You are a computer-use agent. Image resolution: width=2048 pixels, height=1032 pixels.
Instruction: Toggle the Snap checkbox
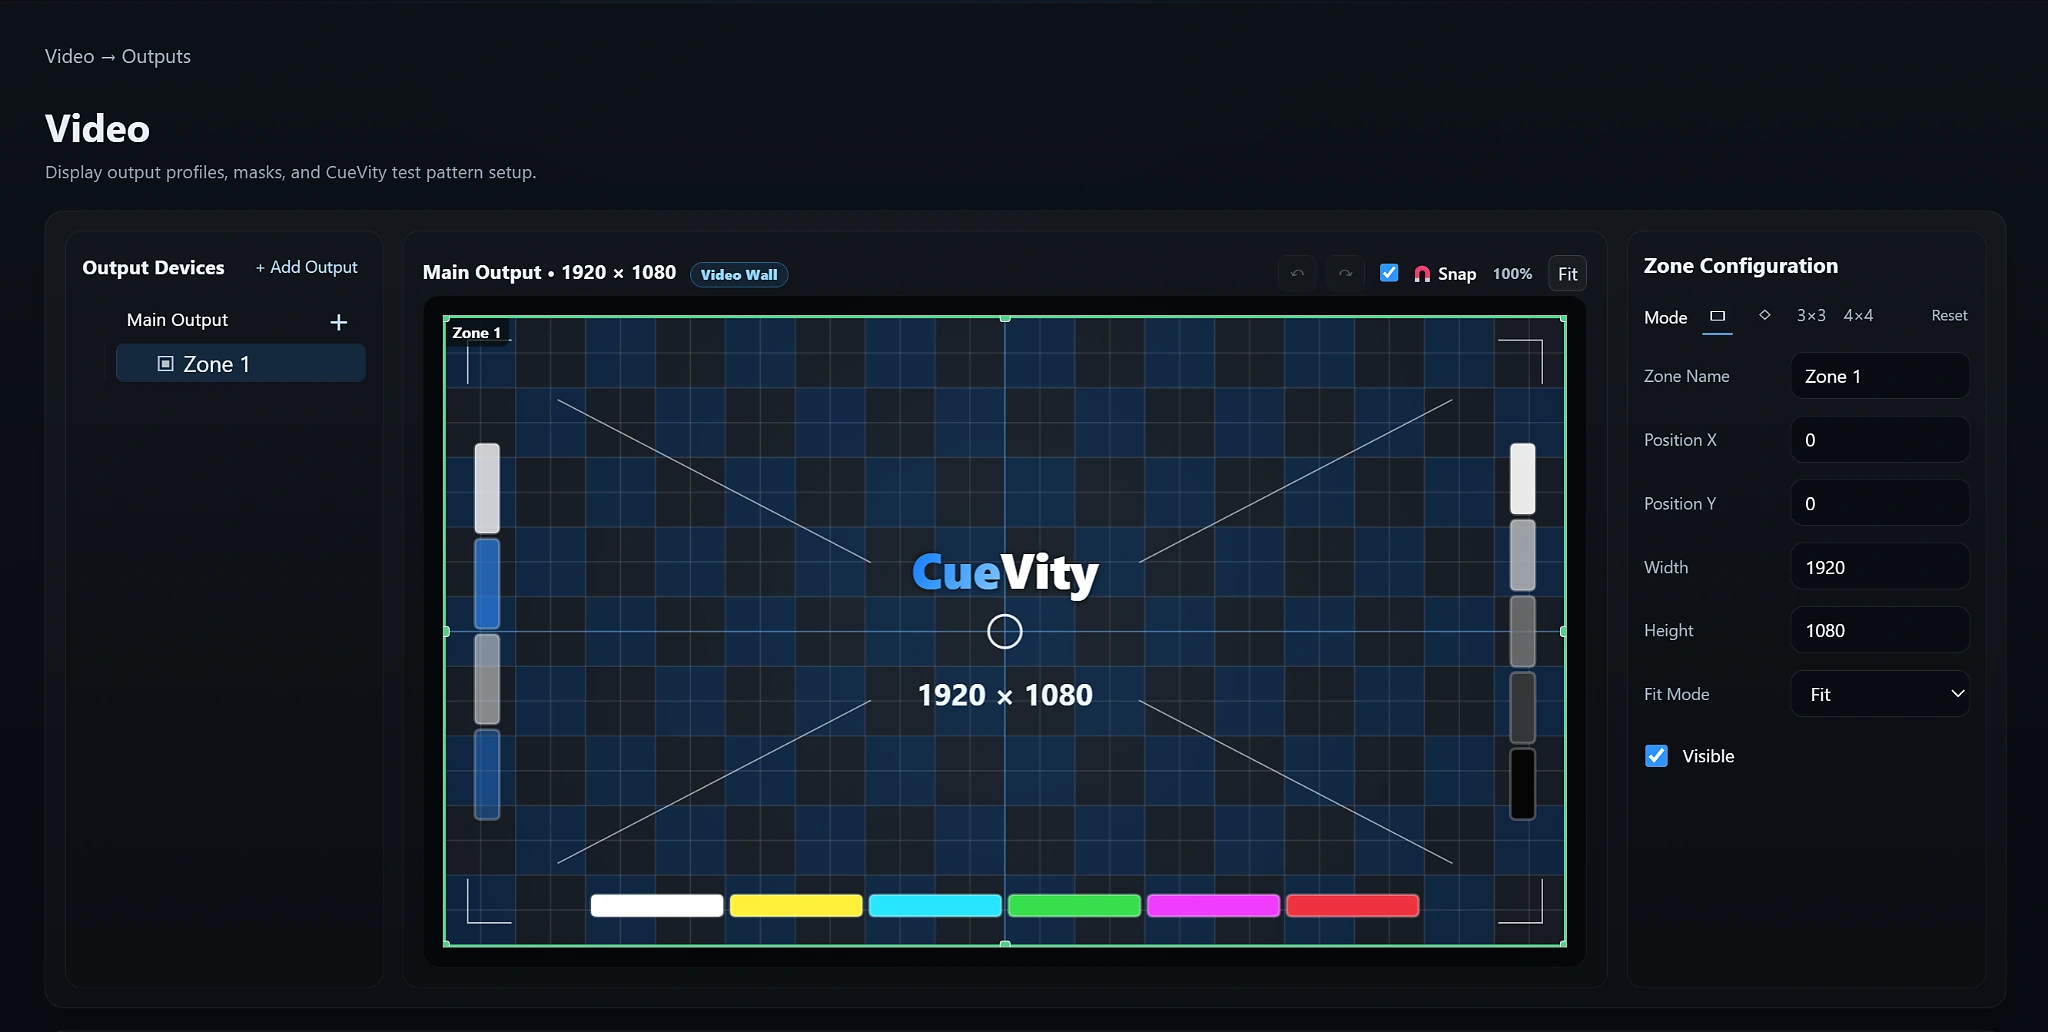pos(1389,272)
